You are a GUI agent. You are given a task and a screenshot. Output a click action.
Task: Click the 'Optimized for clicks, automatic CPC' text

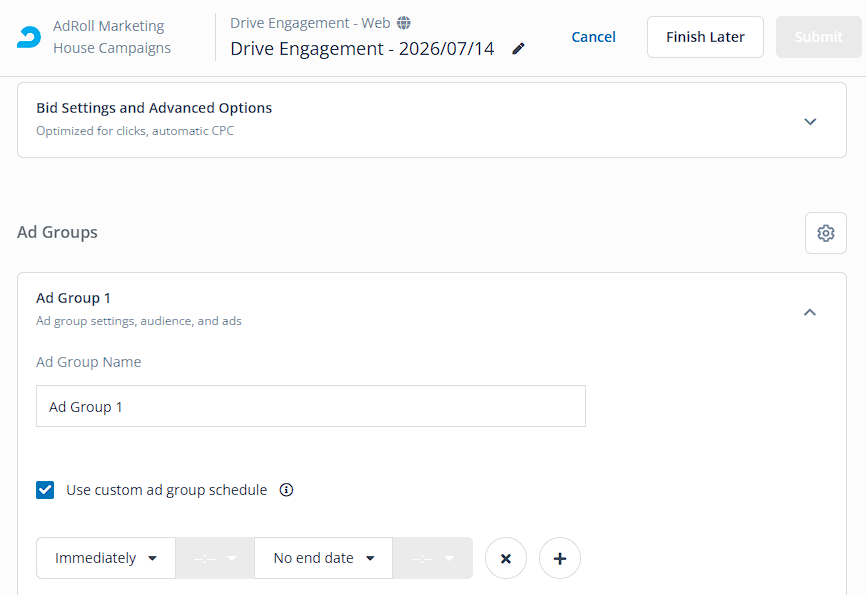pos(135,131)
